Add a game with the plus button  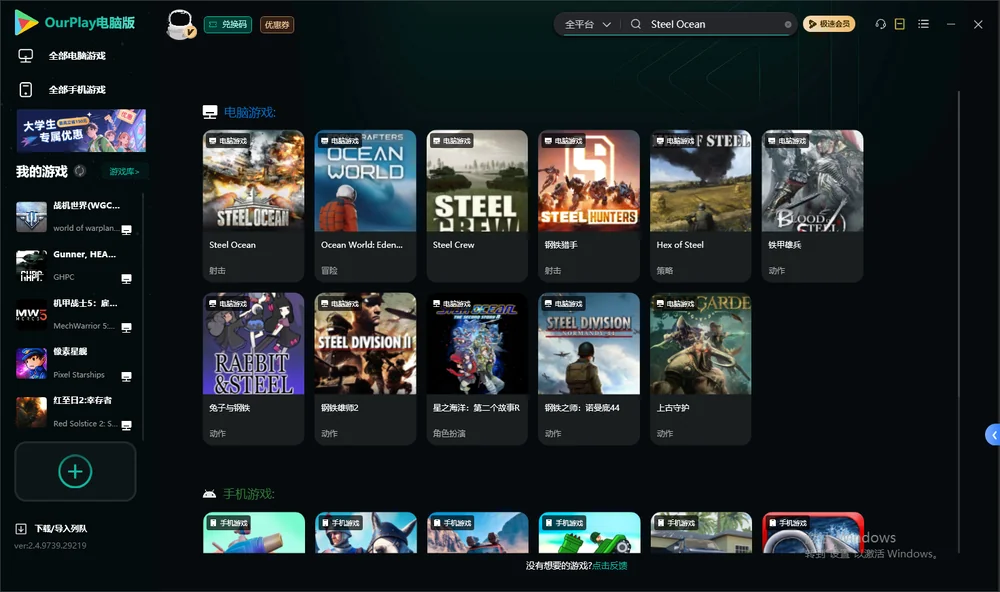point(75,471)
